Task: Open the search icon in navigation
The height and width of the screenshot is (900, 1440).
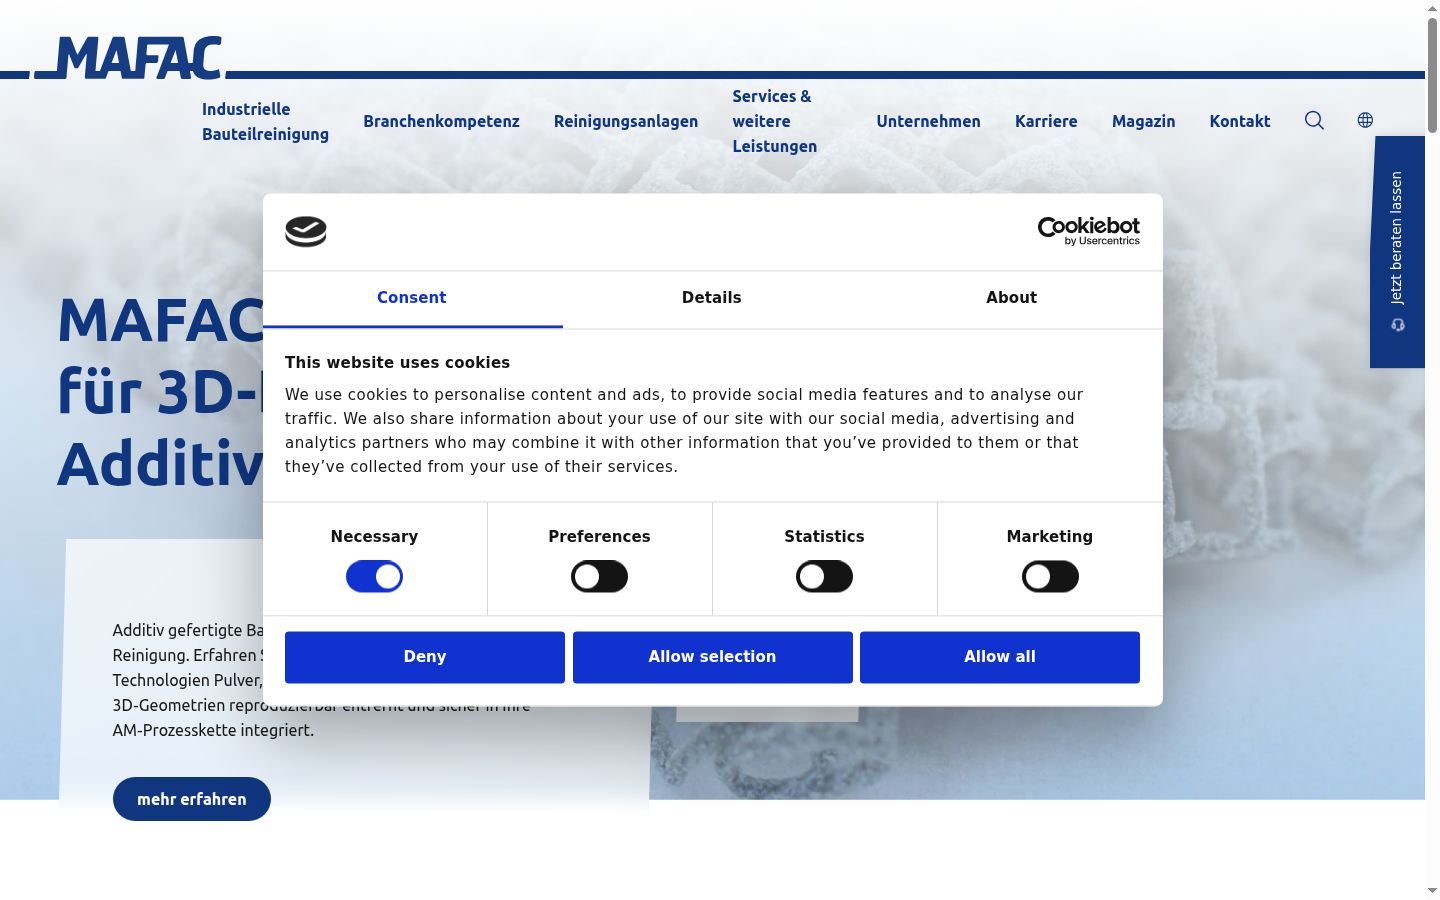Action: point(1314,121)
